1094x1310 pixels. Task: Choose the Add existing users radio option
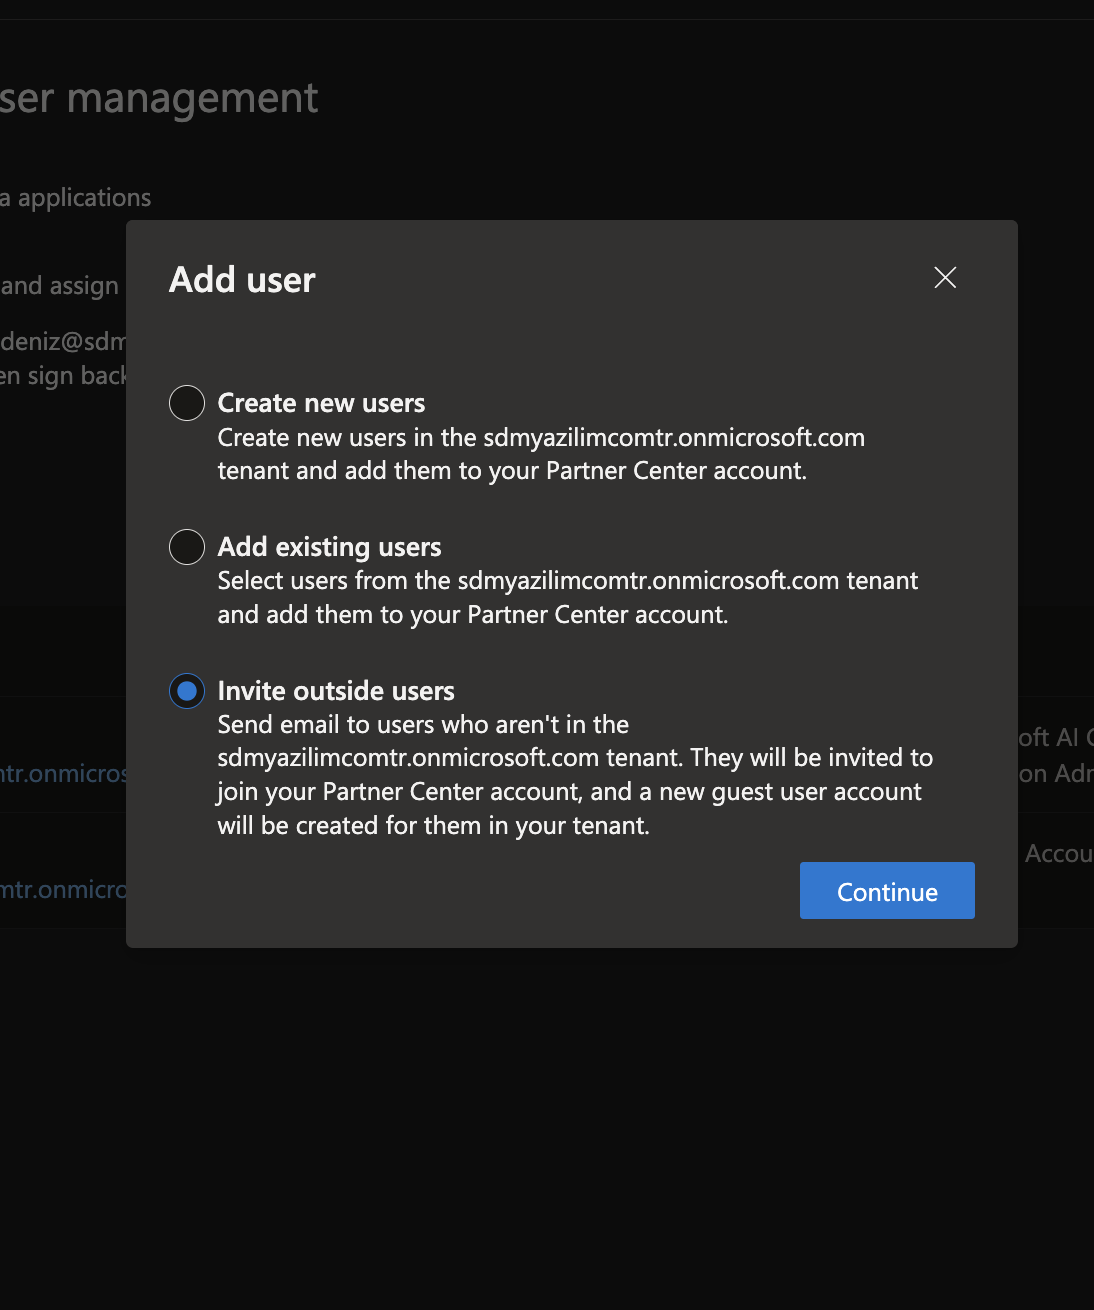pyautogui.click(x=187, y=547)
